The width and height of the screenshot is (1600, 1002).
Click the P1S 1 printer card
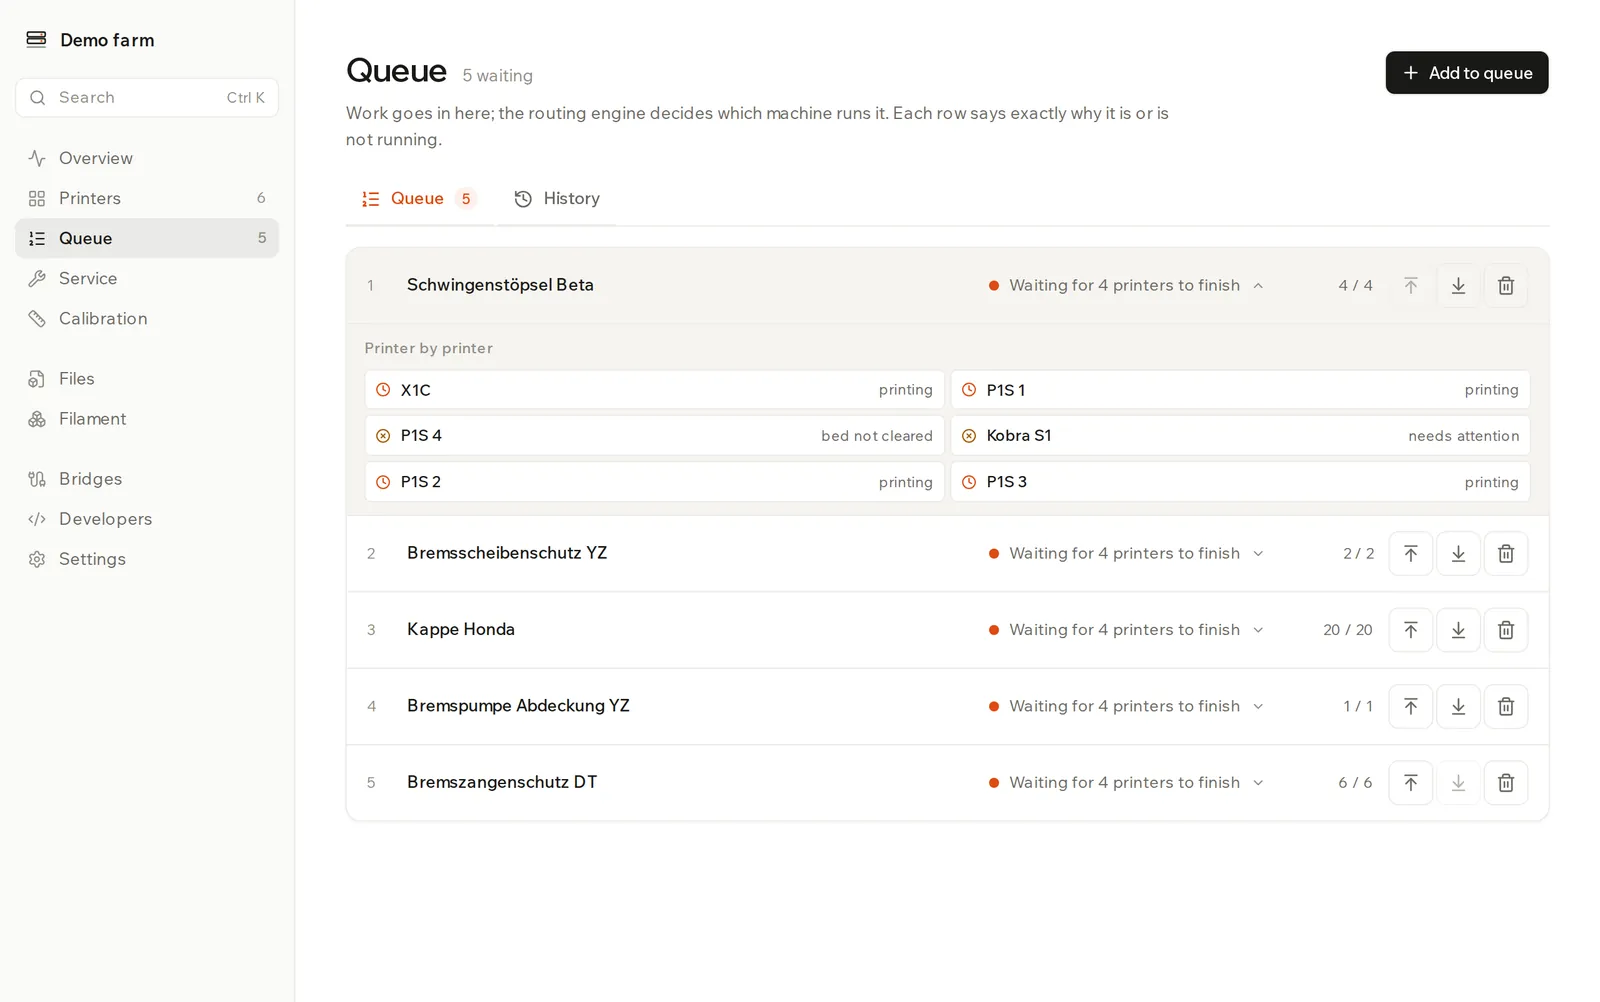tap(1240, 390)
